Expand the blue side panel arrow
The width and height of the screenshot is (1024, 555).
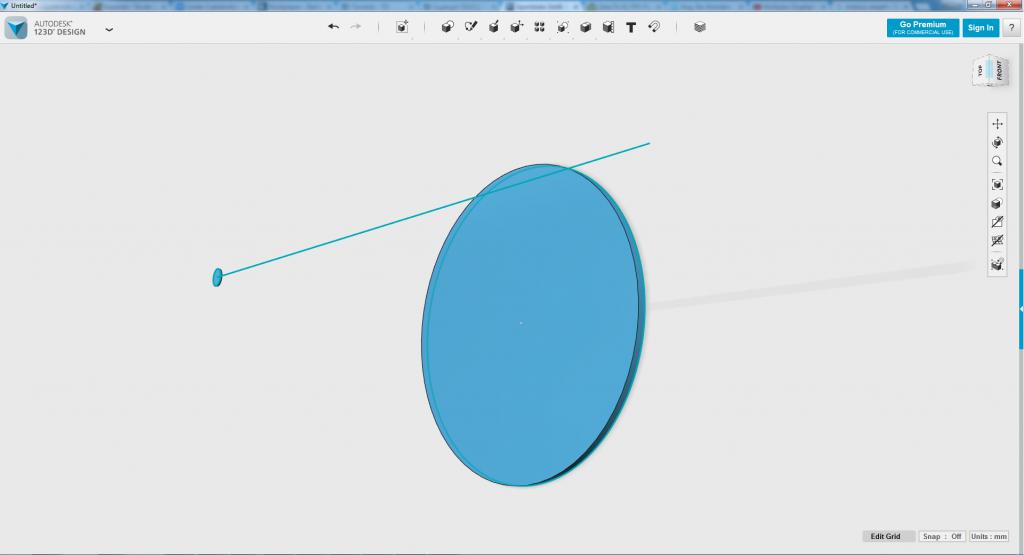click(1020, 309)
